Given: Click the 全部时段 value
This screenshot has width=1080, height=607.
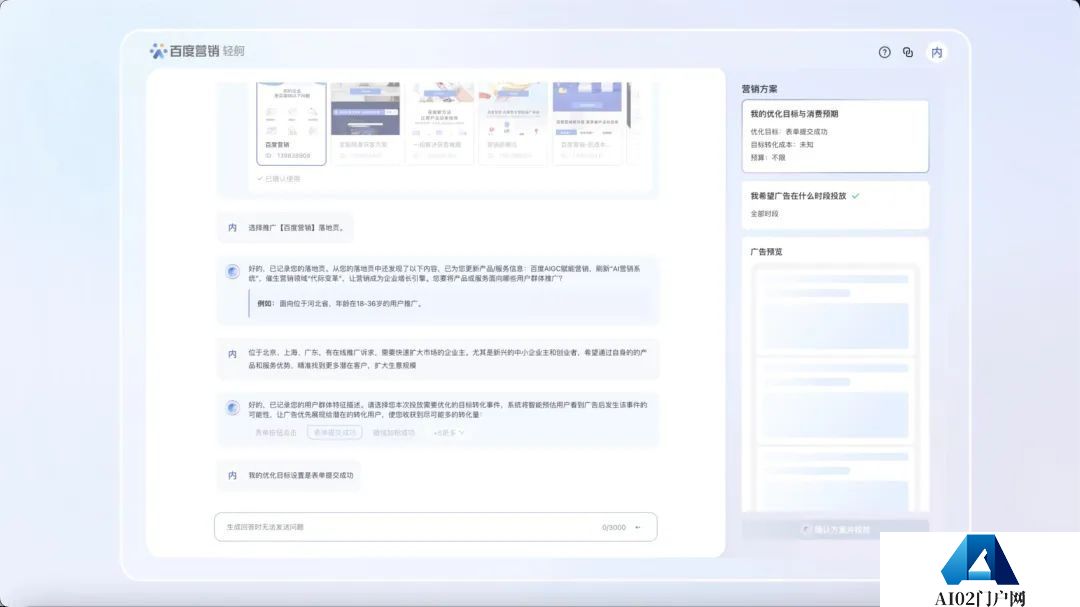Looking at the screenshot, I should (765, 214).
